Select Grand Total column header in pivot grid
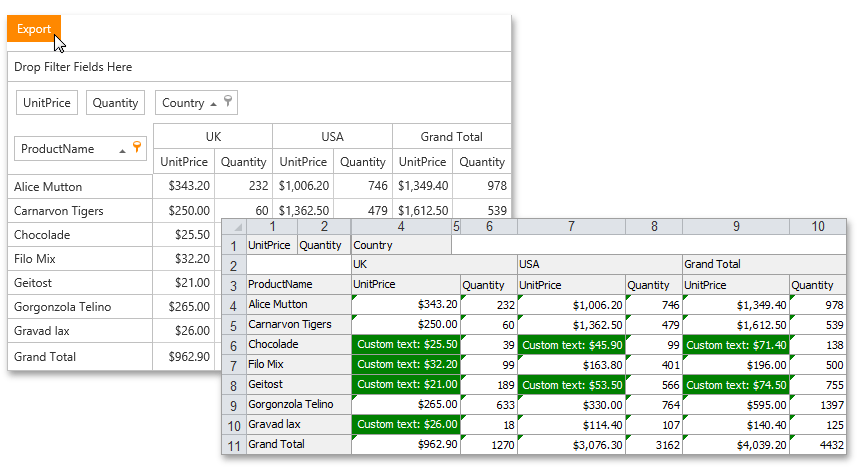 point(451,137)
